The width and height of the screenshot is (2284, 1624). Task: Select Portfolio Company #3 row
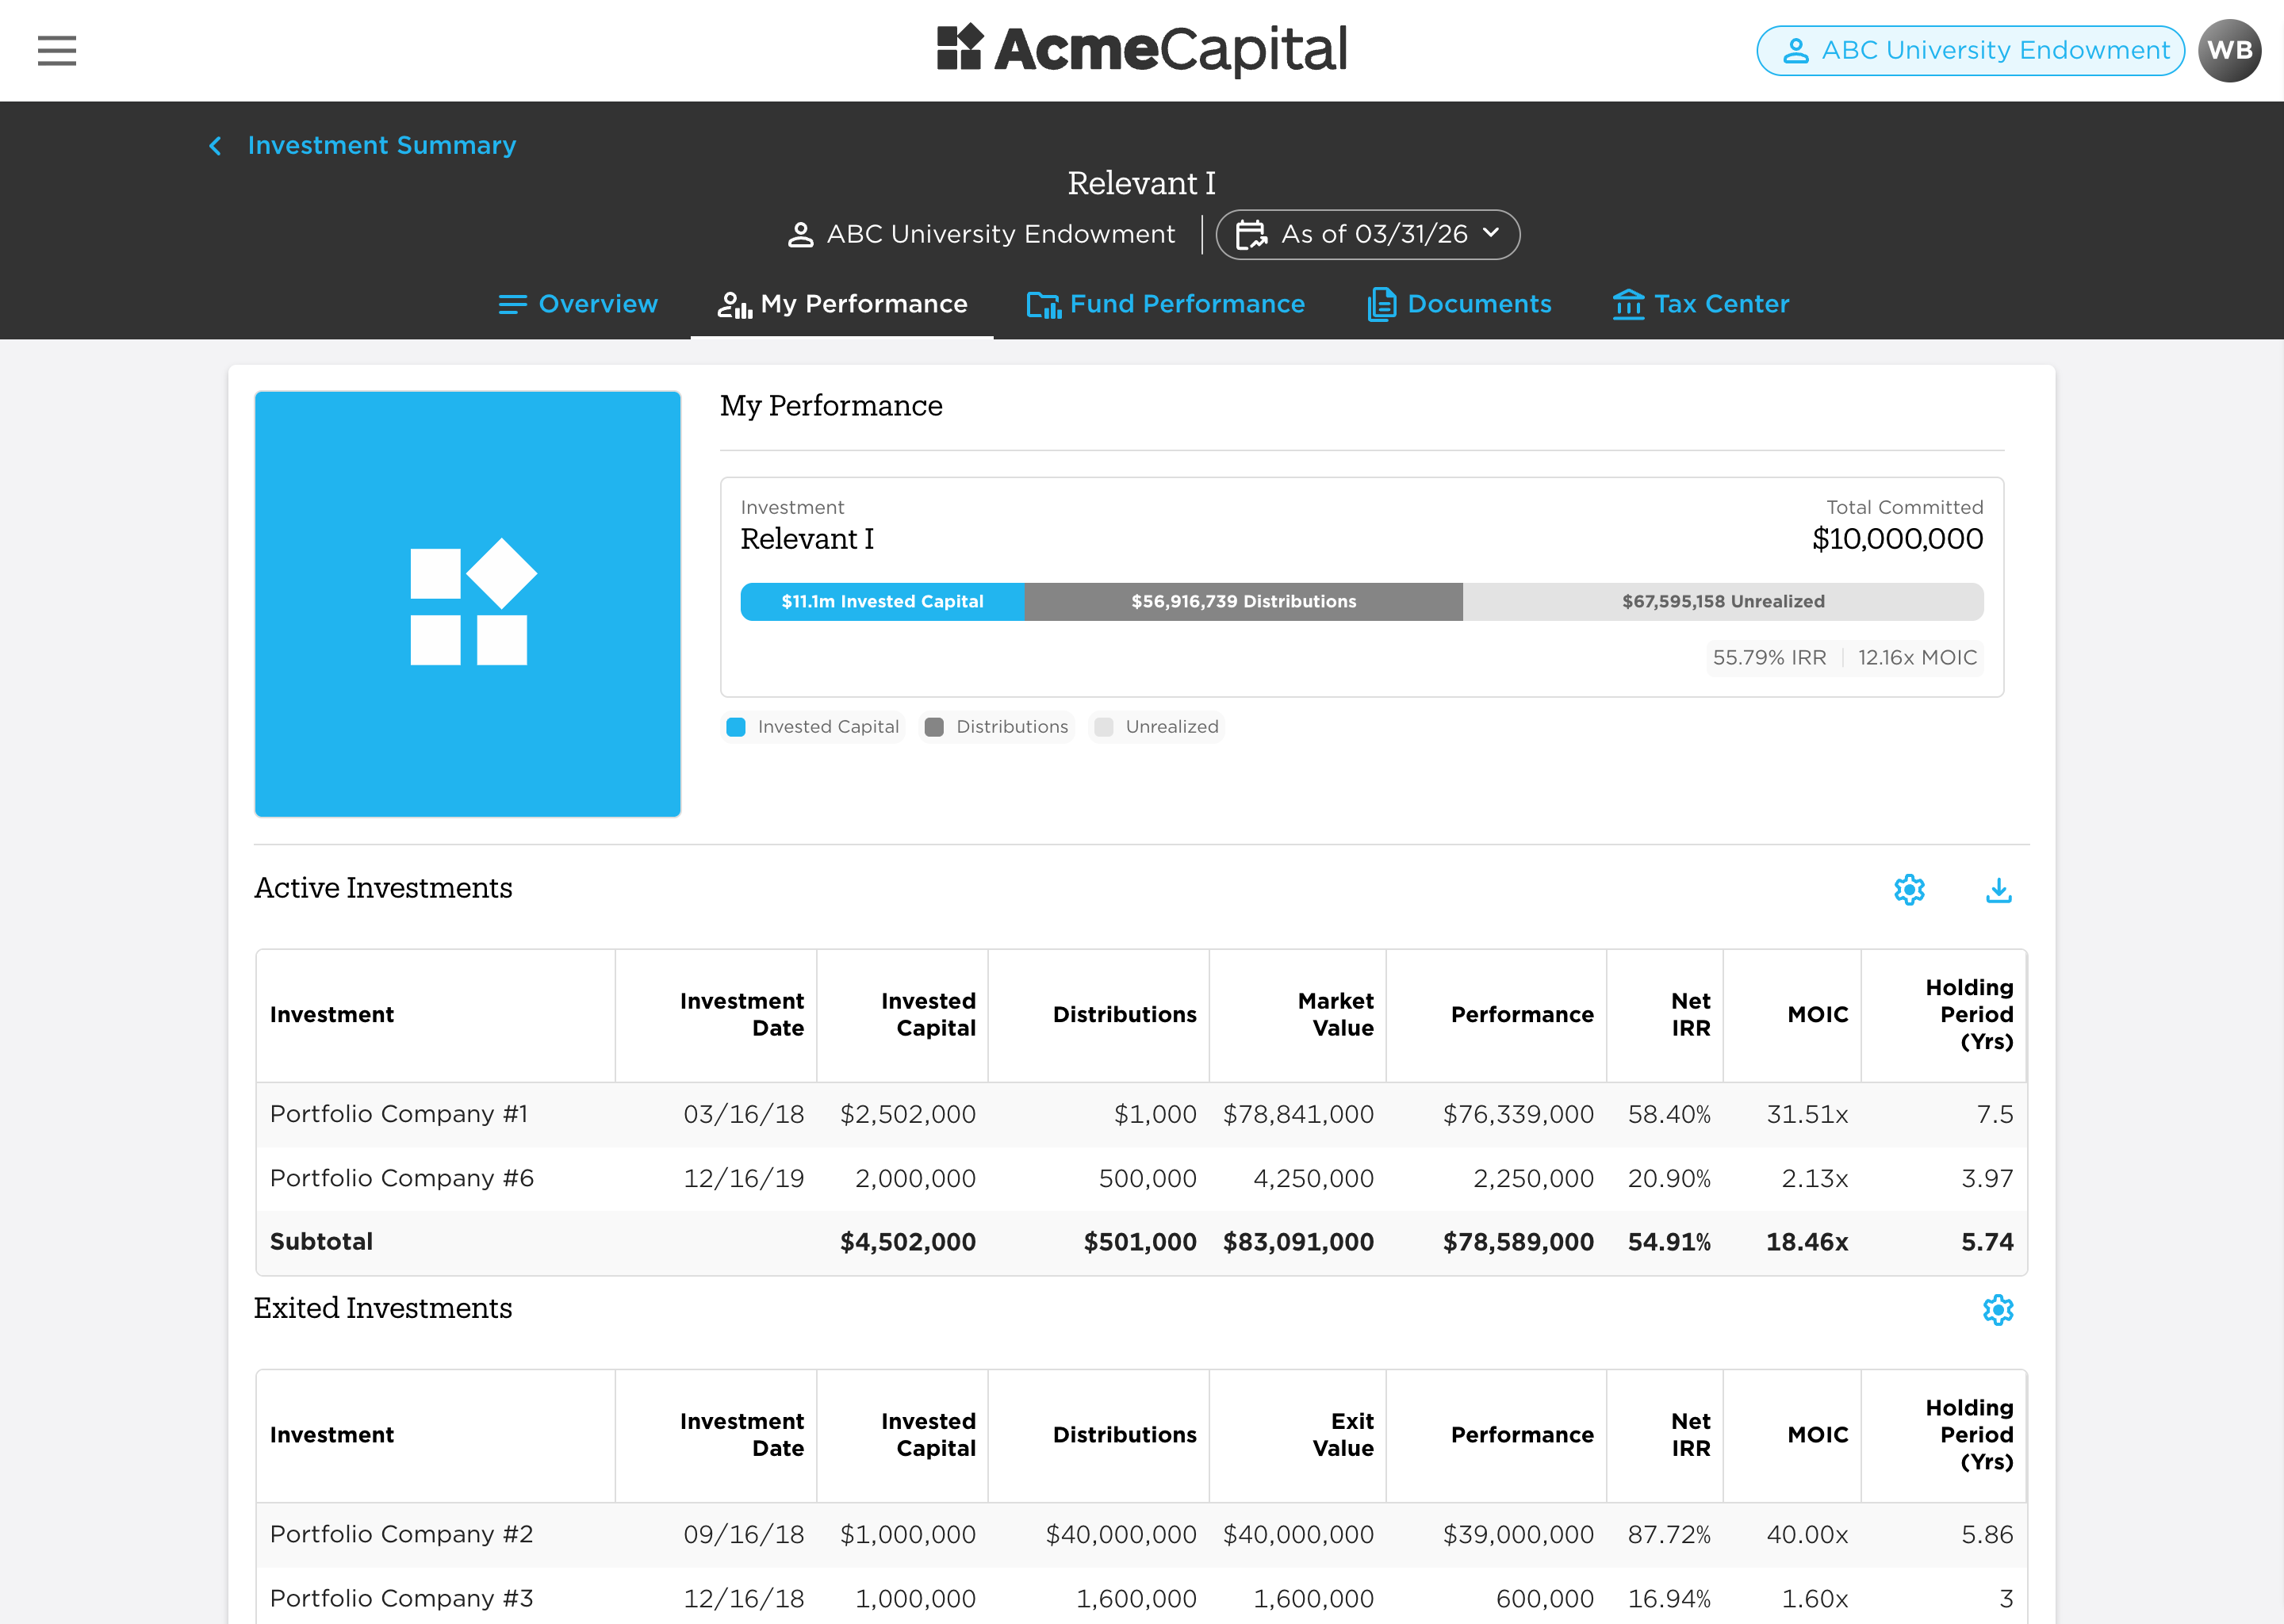pos(1141,1597)
